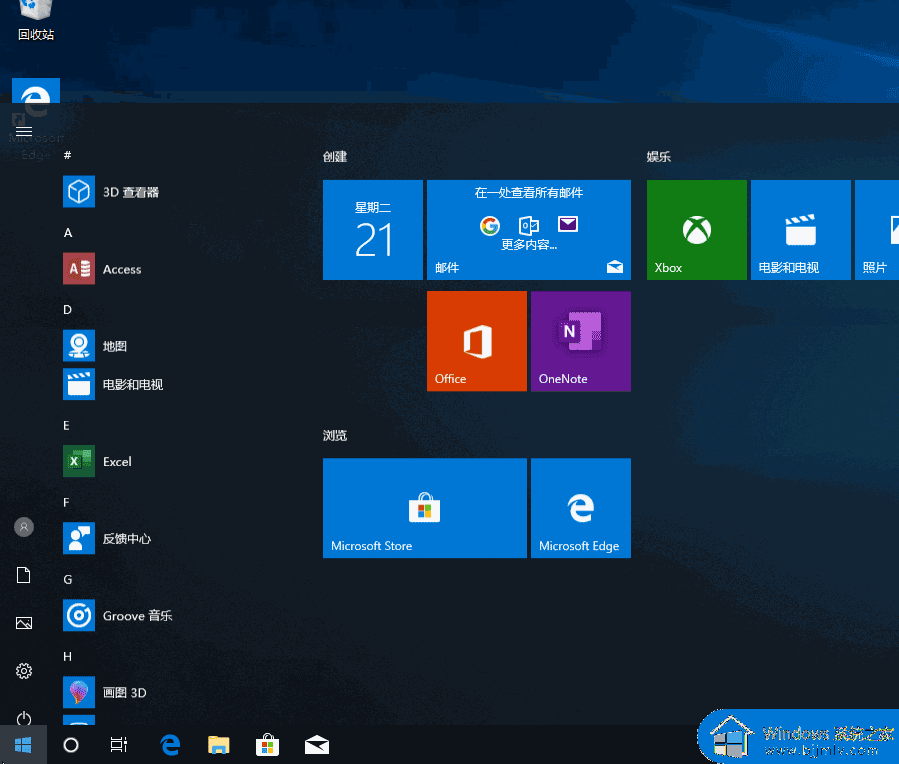Open 地图 (Maps) app in list

point(95,346)
